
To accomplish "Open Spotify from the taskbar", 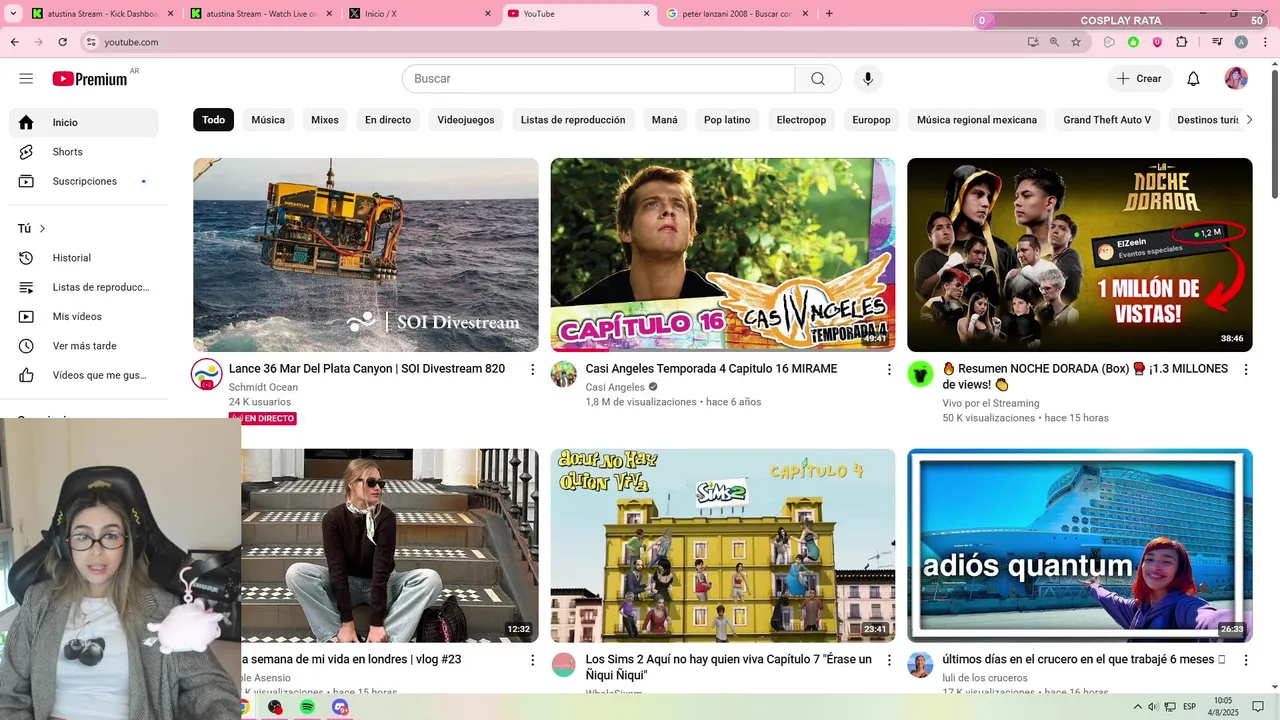I will tap(307, 707).
